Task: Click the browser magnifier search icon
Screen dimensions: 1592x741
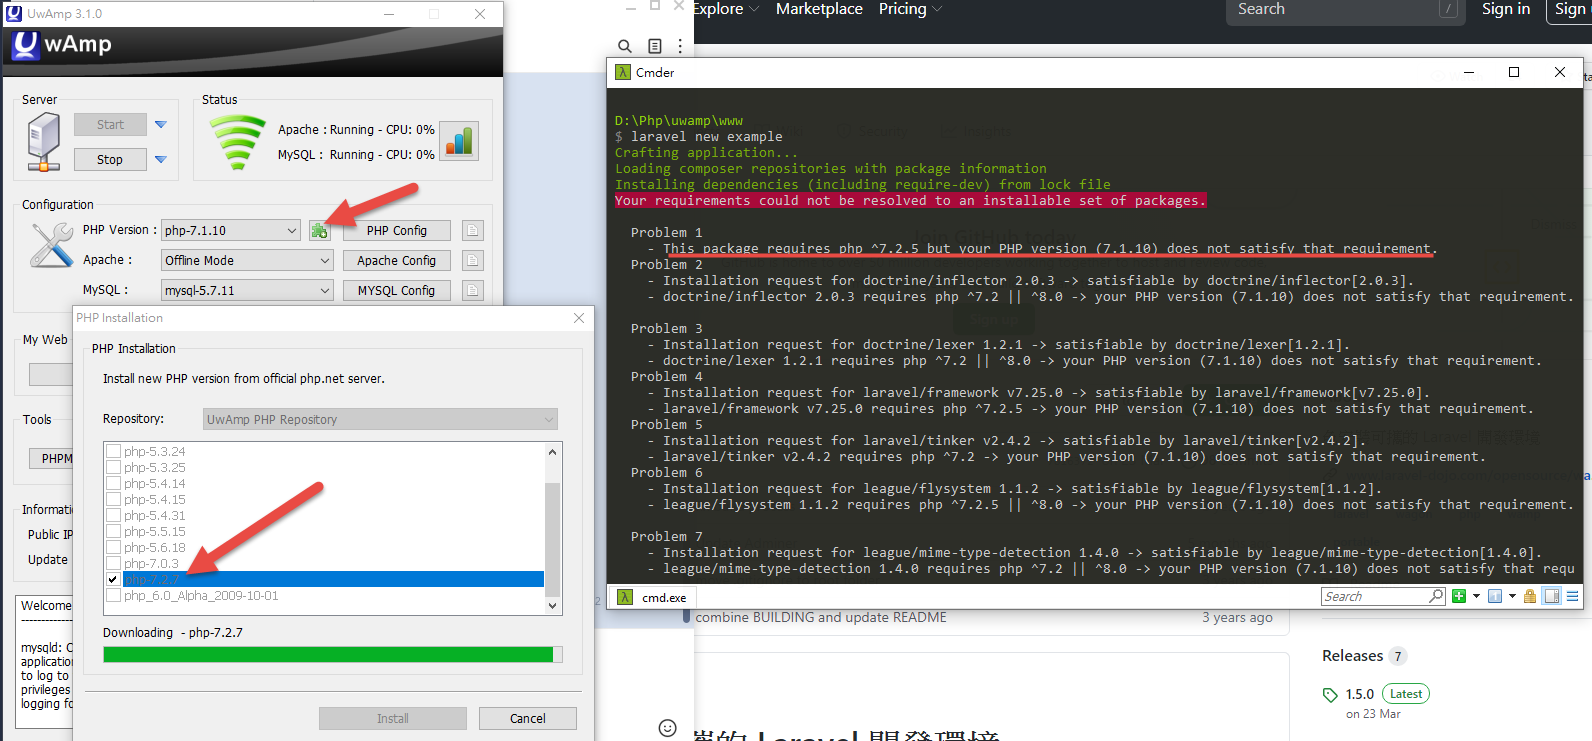Action: click(x=625, y=46)
